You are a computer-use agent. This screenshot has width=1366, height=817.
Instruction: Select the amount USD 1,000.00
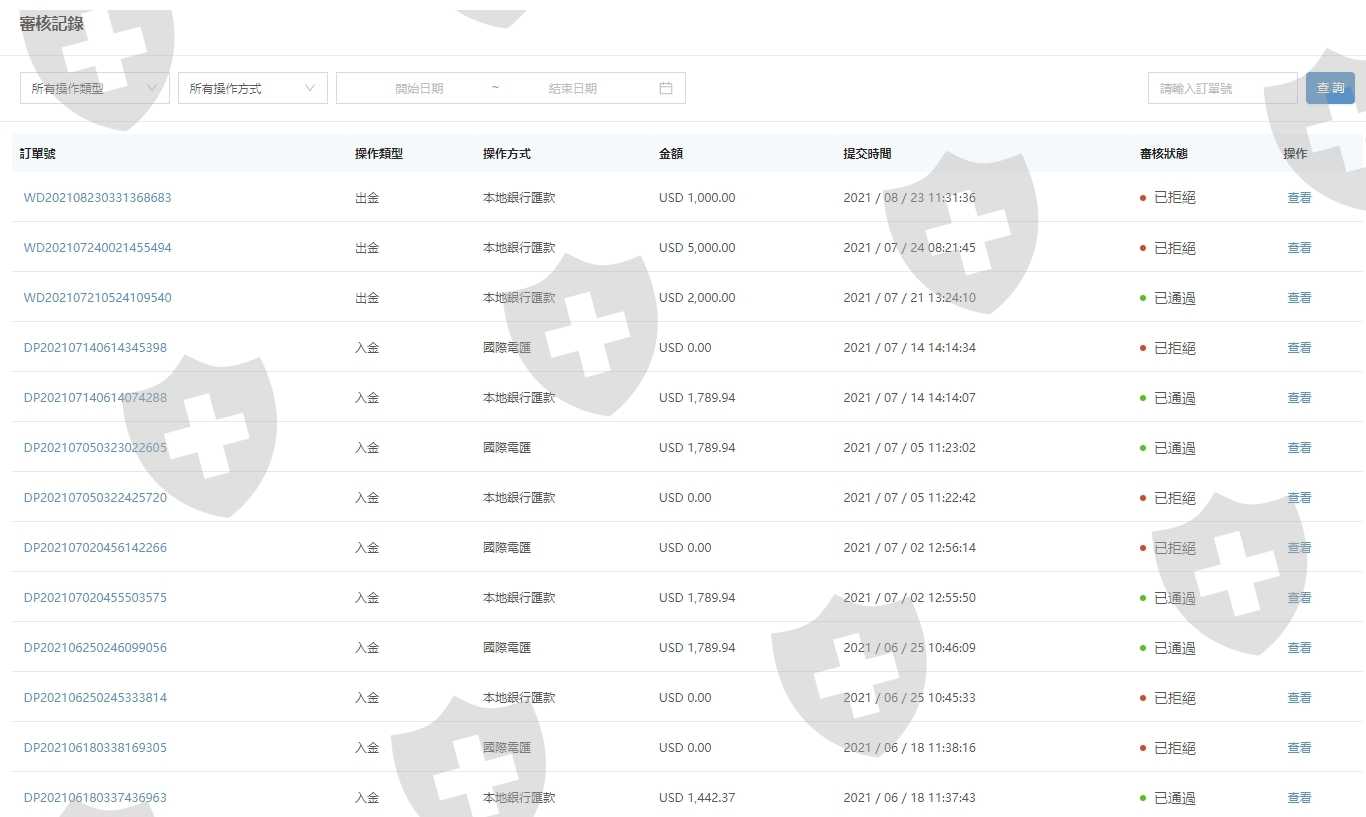point(697,198)
